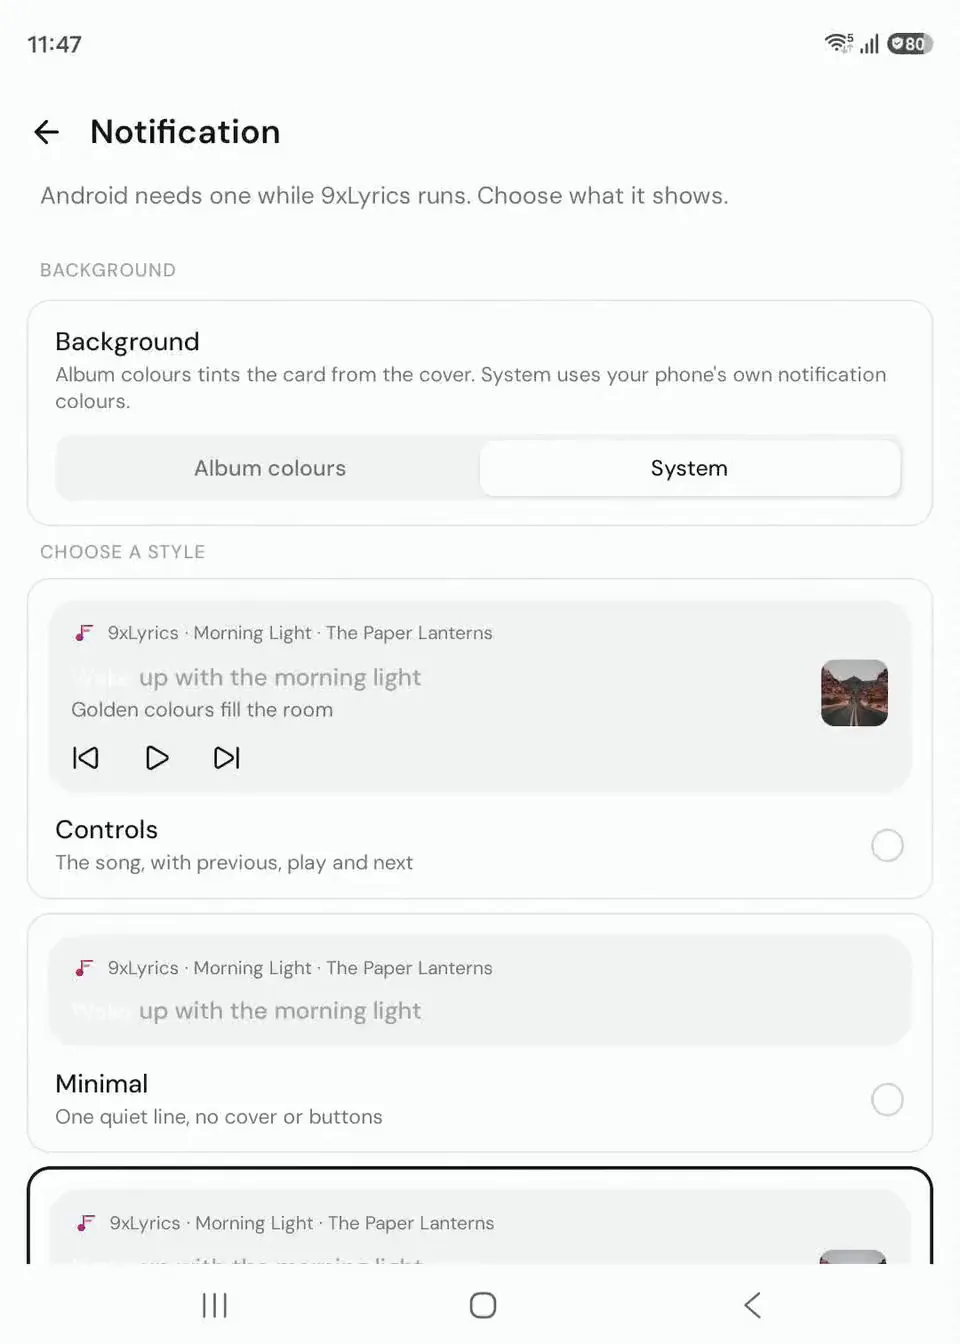This screenshot has height=1344, width=960.
Task: Tap next track icon in Controls preview
Action: [x=227, y=758]
